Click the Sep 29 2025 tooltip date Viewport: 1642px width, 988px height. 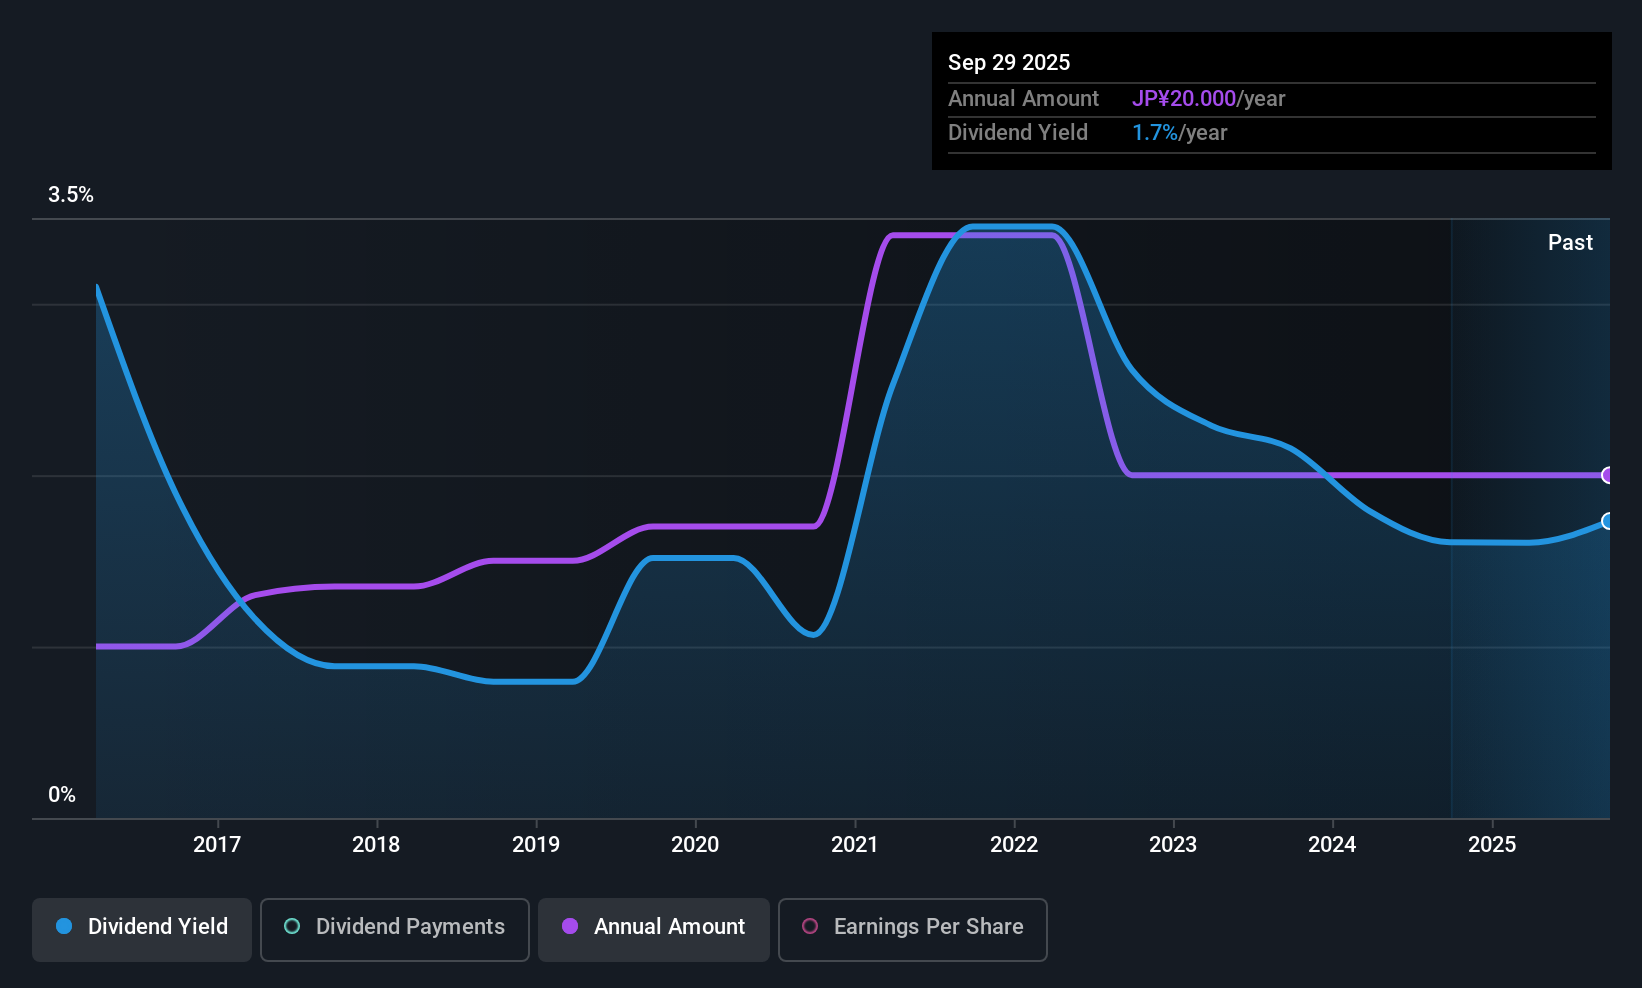[1009, 63]
